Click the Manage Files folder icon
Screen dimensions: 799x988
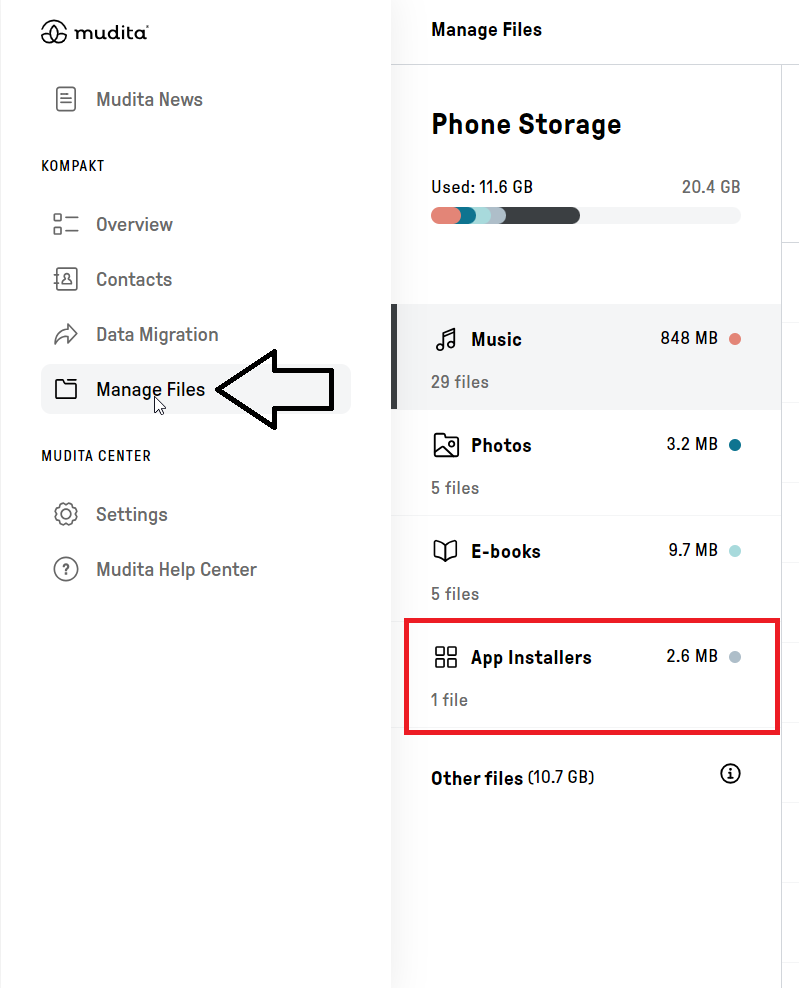pos(66,389)
